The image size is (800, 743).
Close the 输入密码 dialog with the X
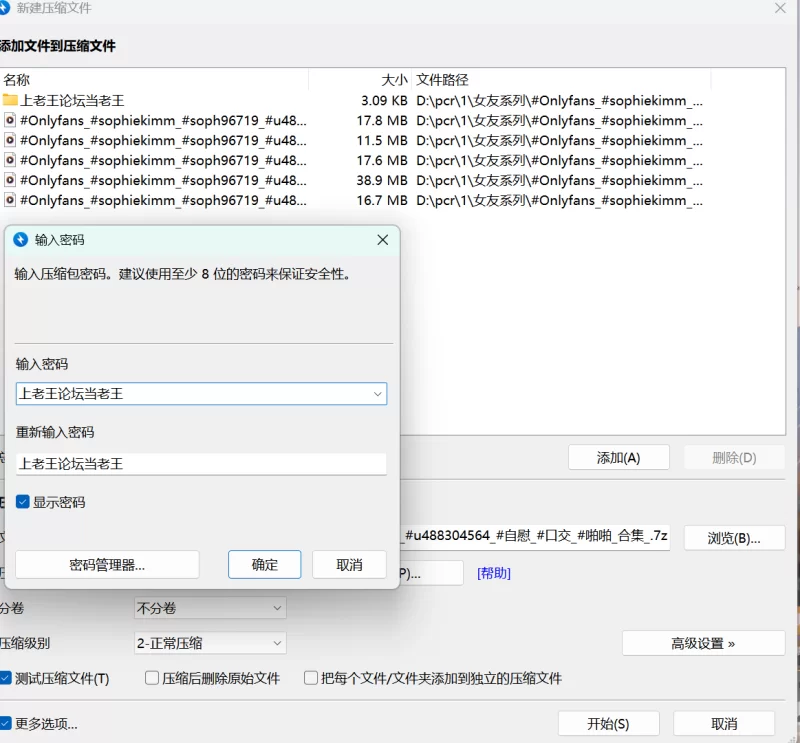[x=382, y=240]
